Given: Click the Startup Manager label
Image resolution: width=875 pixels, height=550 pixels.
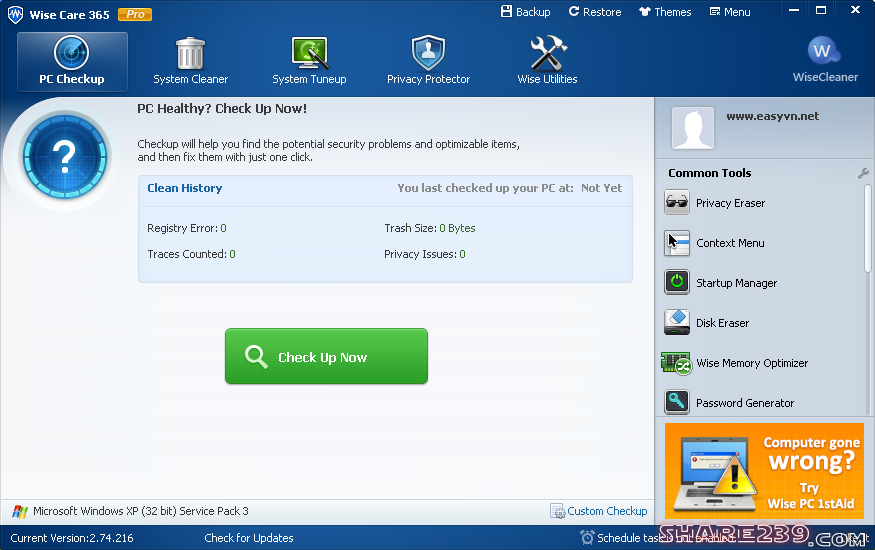Looking at the screenshot, I should pyautogui.click(x=737, y=283).
